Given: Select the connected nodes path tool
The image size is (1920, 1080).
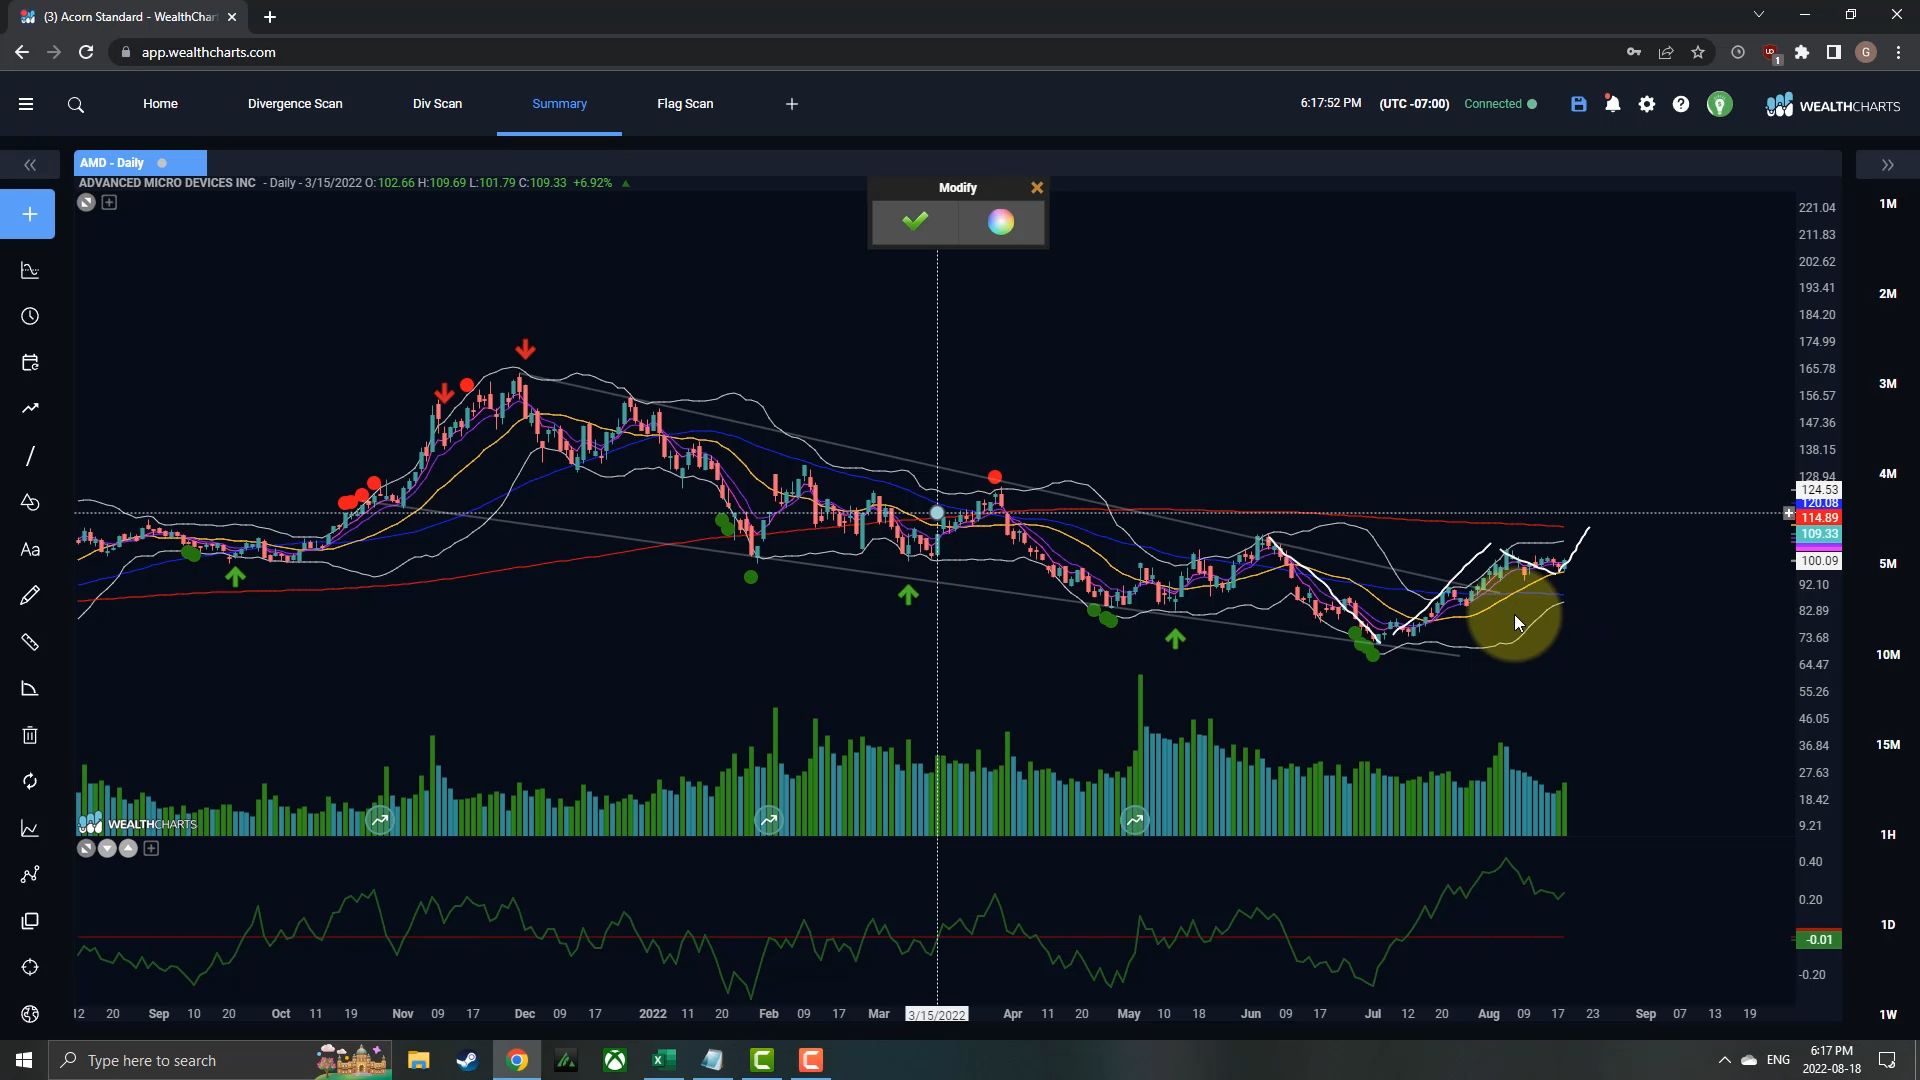Looking at the screenshot, I should (x=30, y=874).
